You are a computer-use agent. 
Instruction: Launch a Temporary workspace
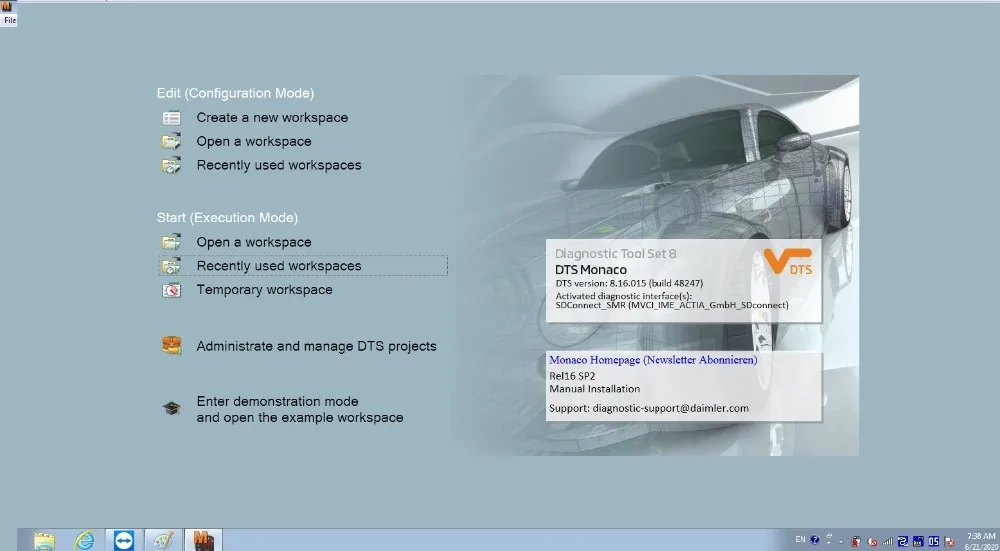264,290
